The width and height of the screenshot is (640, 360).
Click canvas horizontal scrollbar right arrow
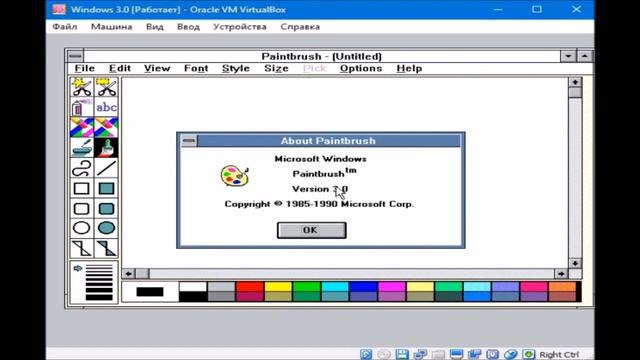(561, 274)
